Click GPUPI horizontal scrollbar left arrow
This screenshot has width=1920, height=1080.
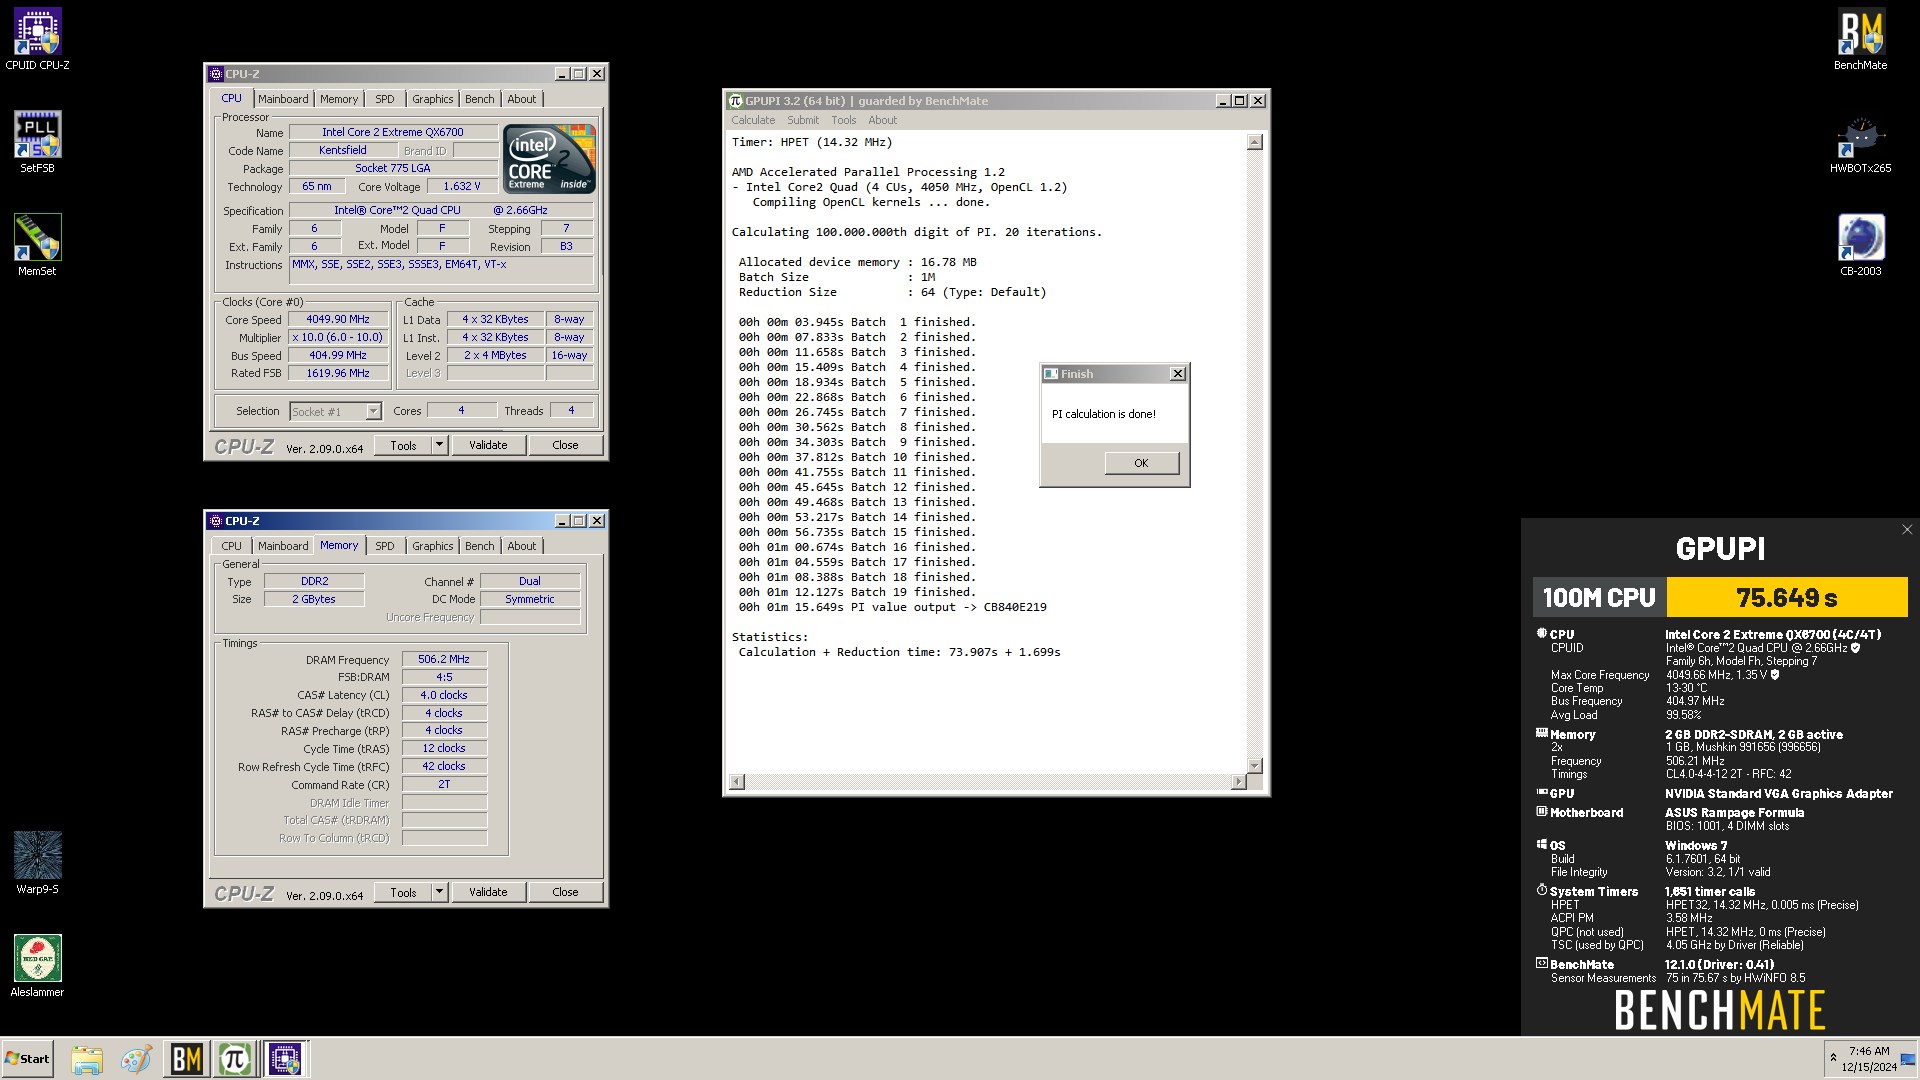coord(737,781)
